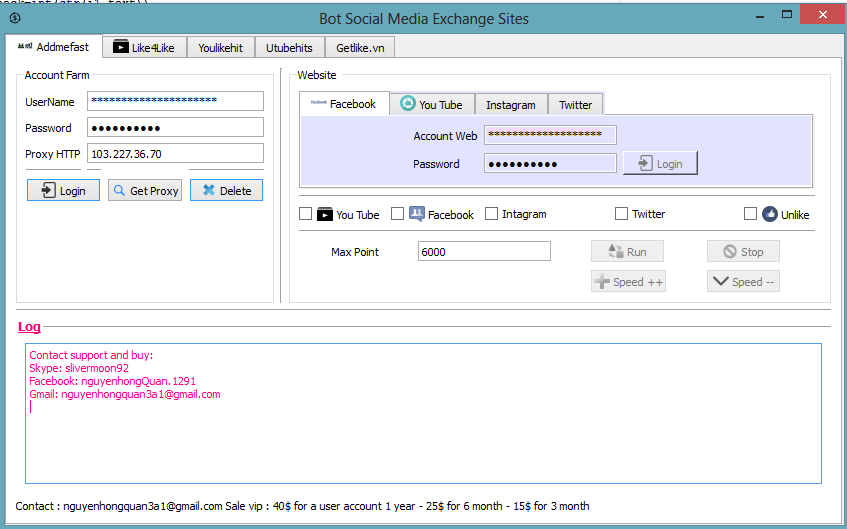Click the Run button

click(x=627, y=251)
